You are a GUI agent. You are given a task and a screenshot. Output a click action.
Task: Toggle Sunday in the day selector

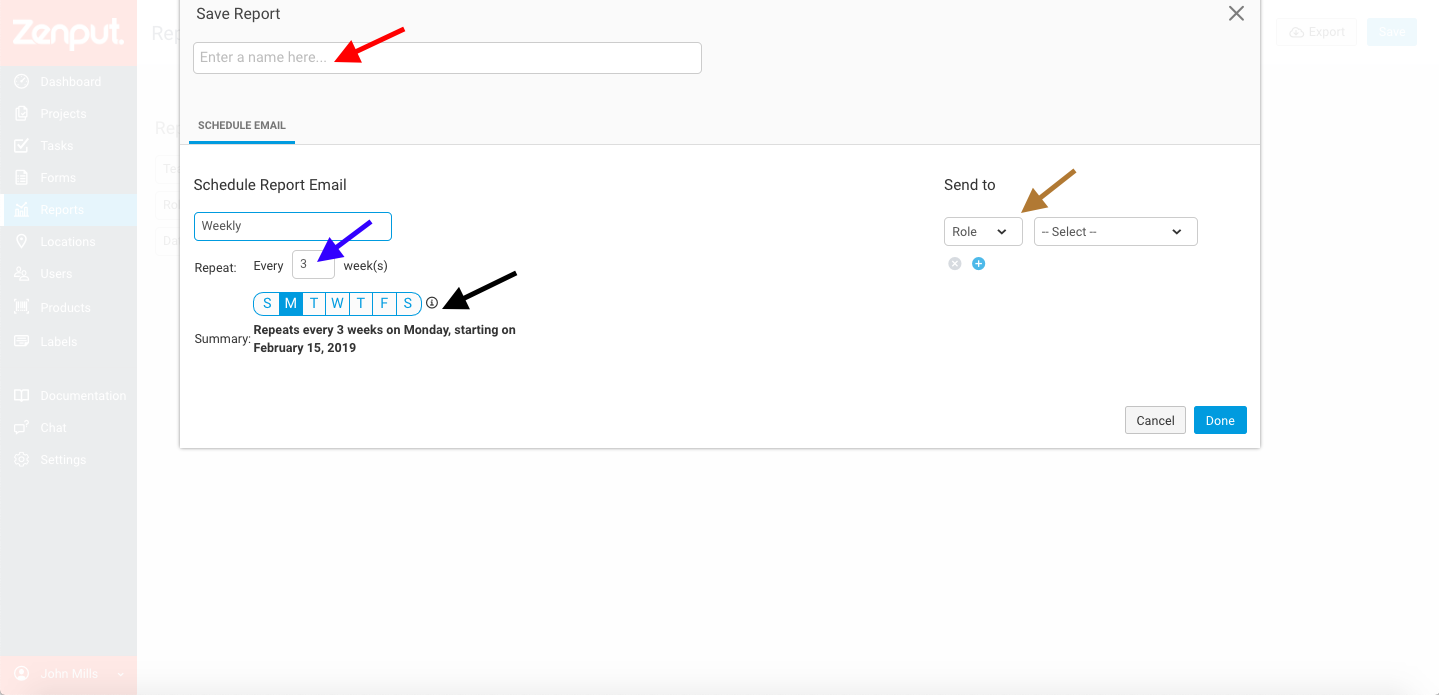[x=266, y=302]
